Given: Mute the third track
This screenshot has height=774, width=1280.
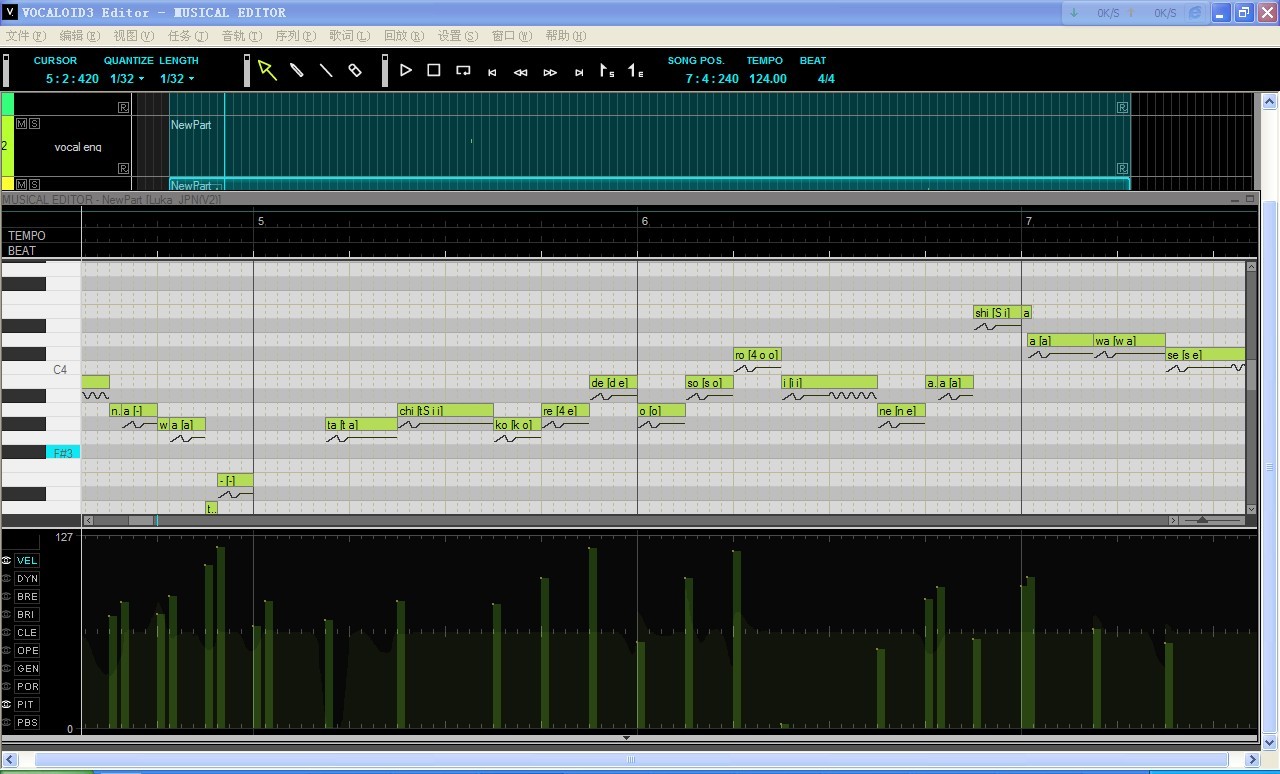Looking at the screenshot, I should point(22,184).
